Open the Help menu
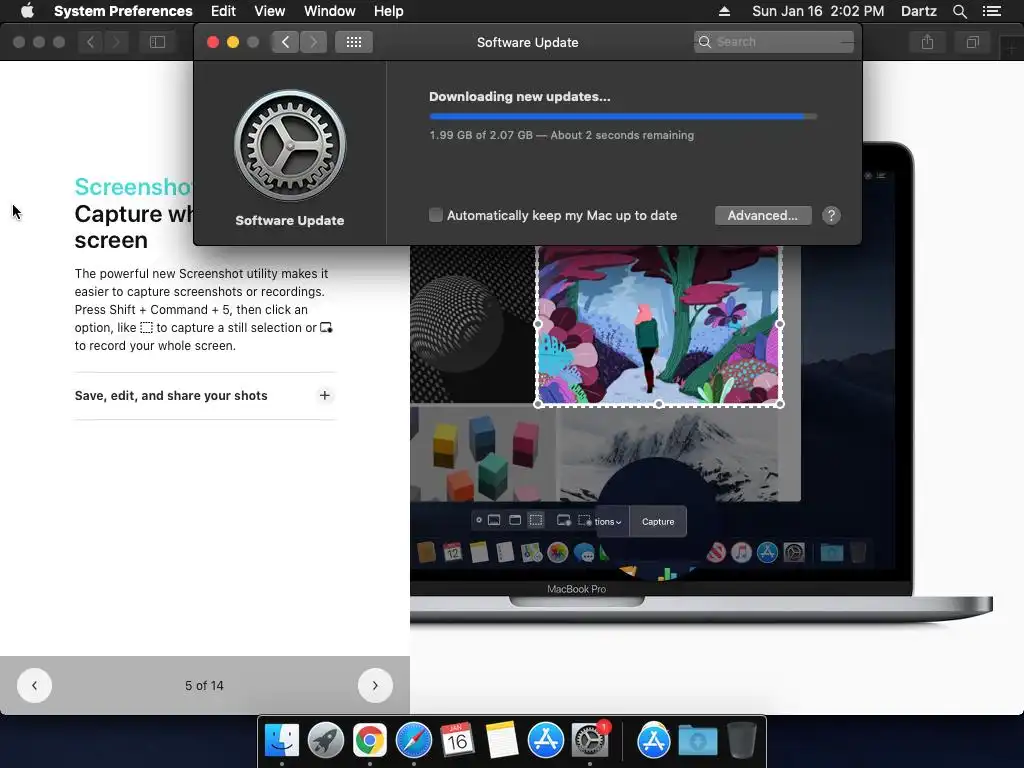 (x=389, y=11)
